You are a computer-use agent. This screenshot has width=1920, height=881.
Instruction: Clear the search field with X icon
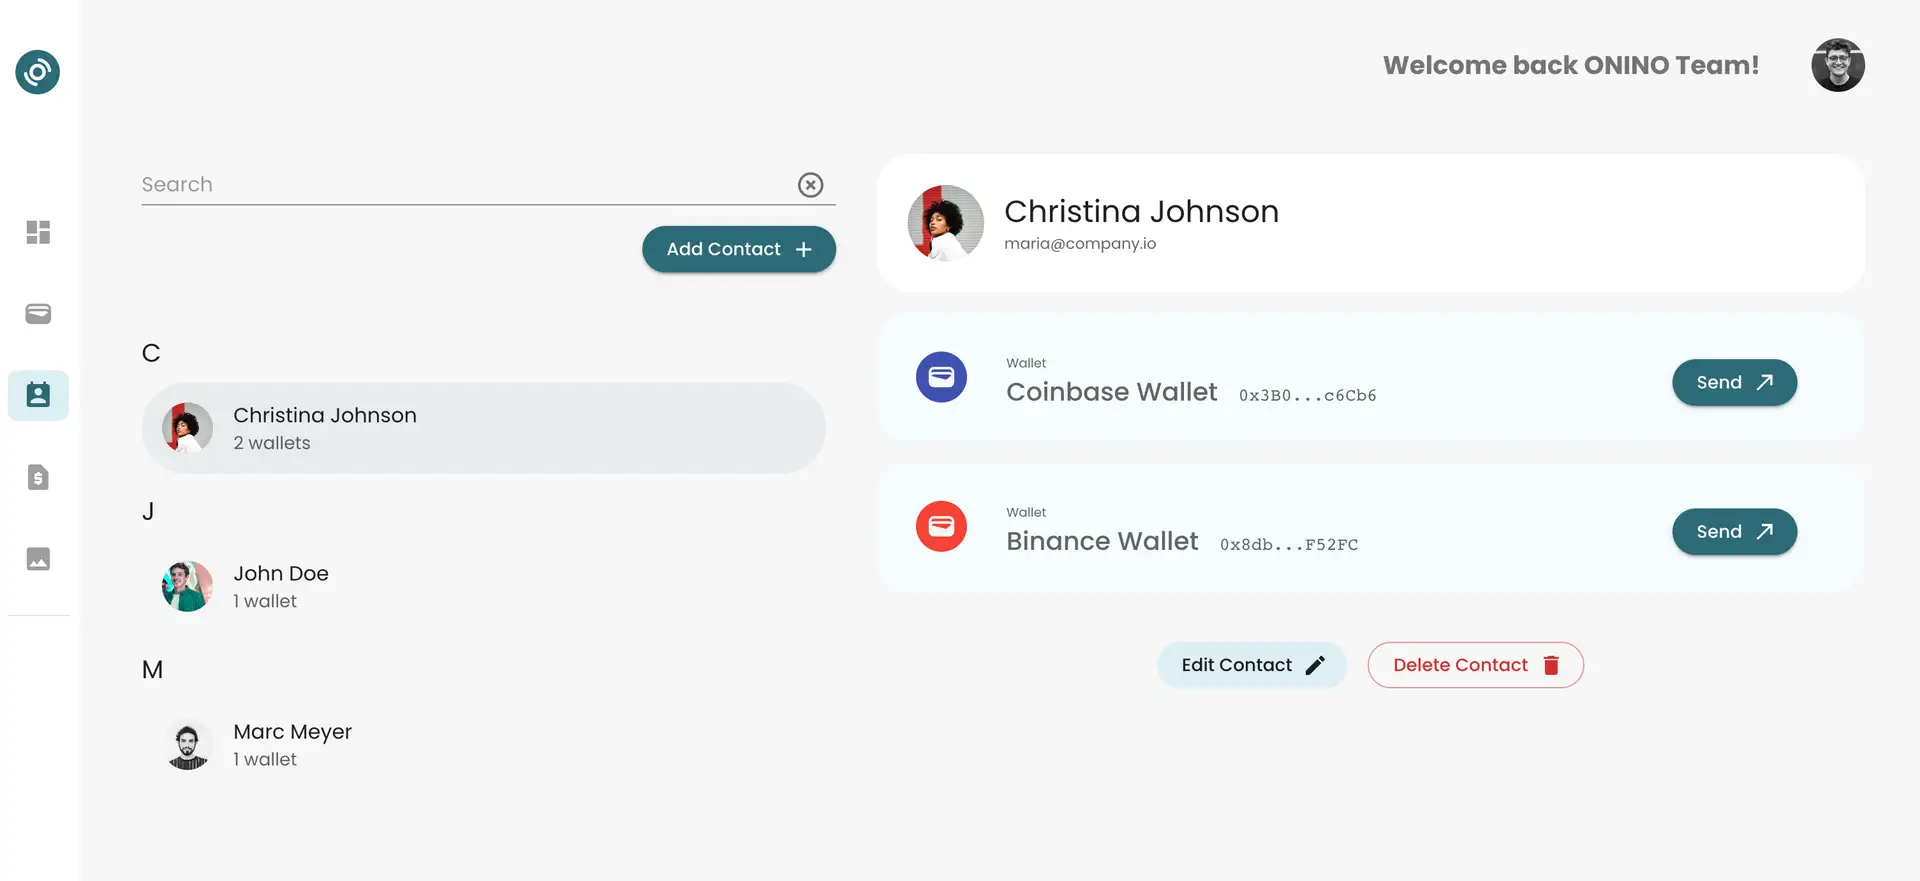(811, 185)
